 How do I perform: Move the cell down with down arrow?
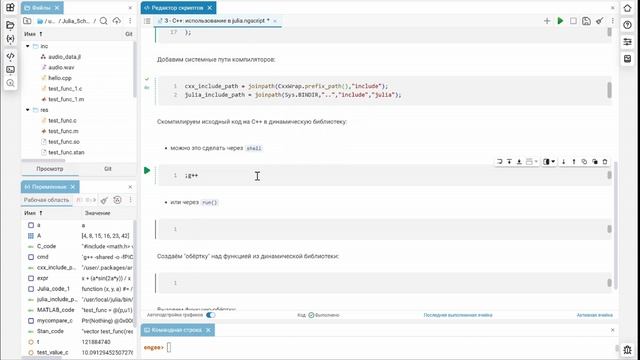tap(563, 162)
